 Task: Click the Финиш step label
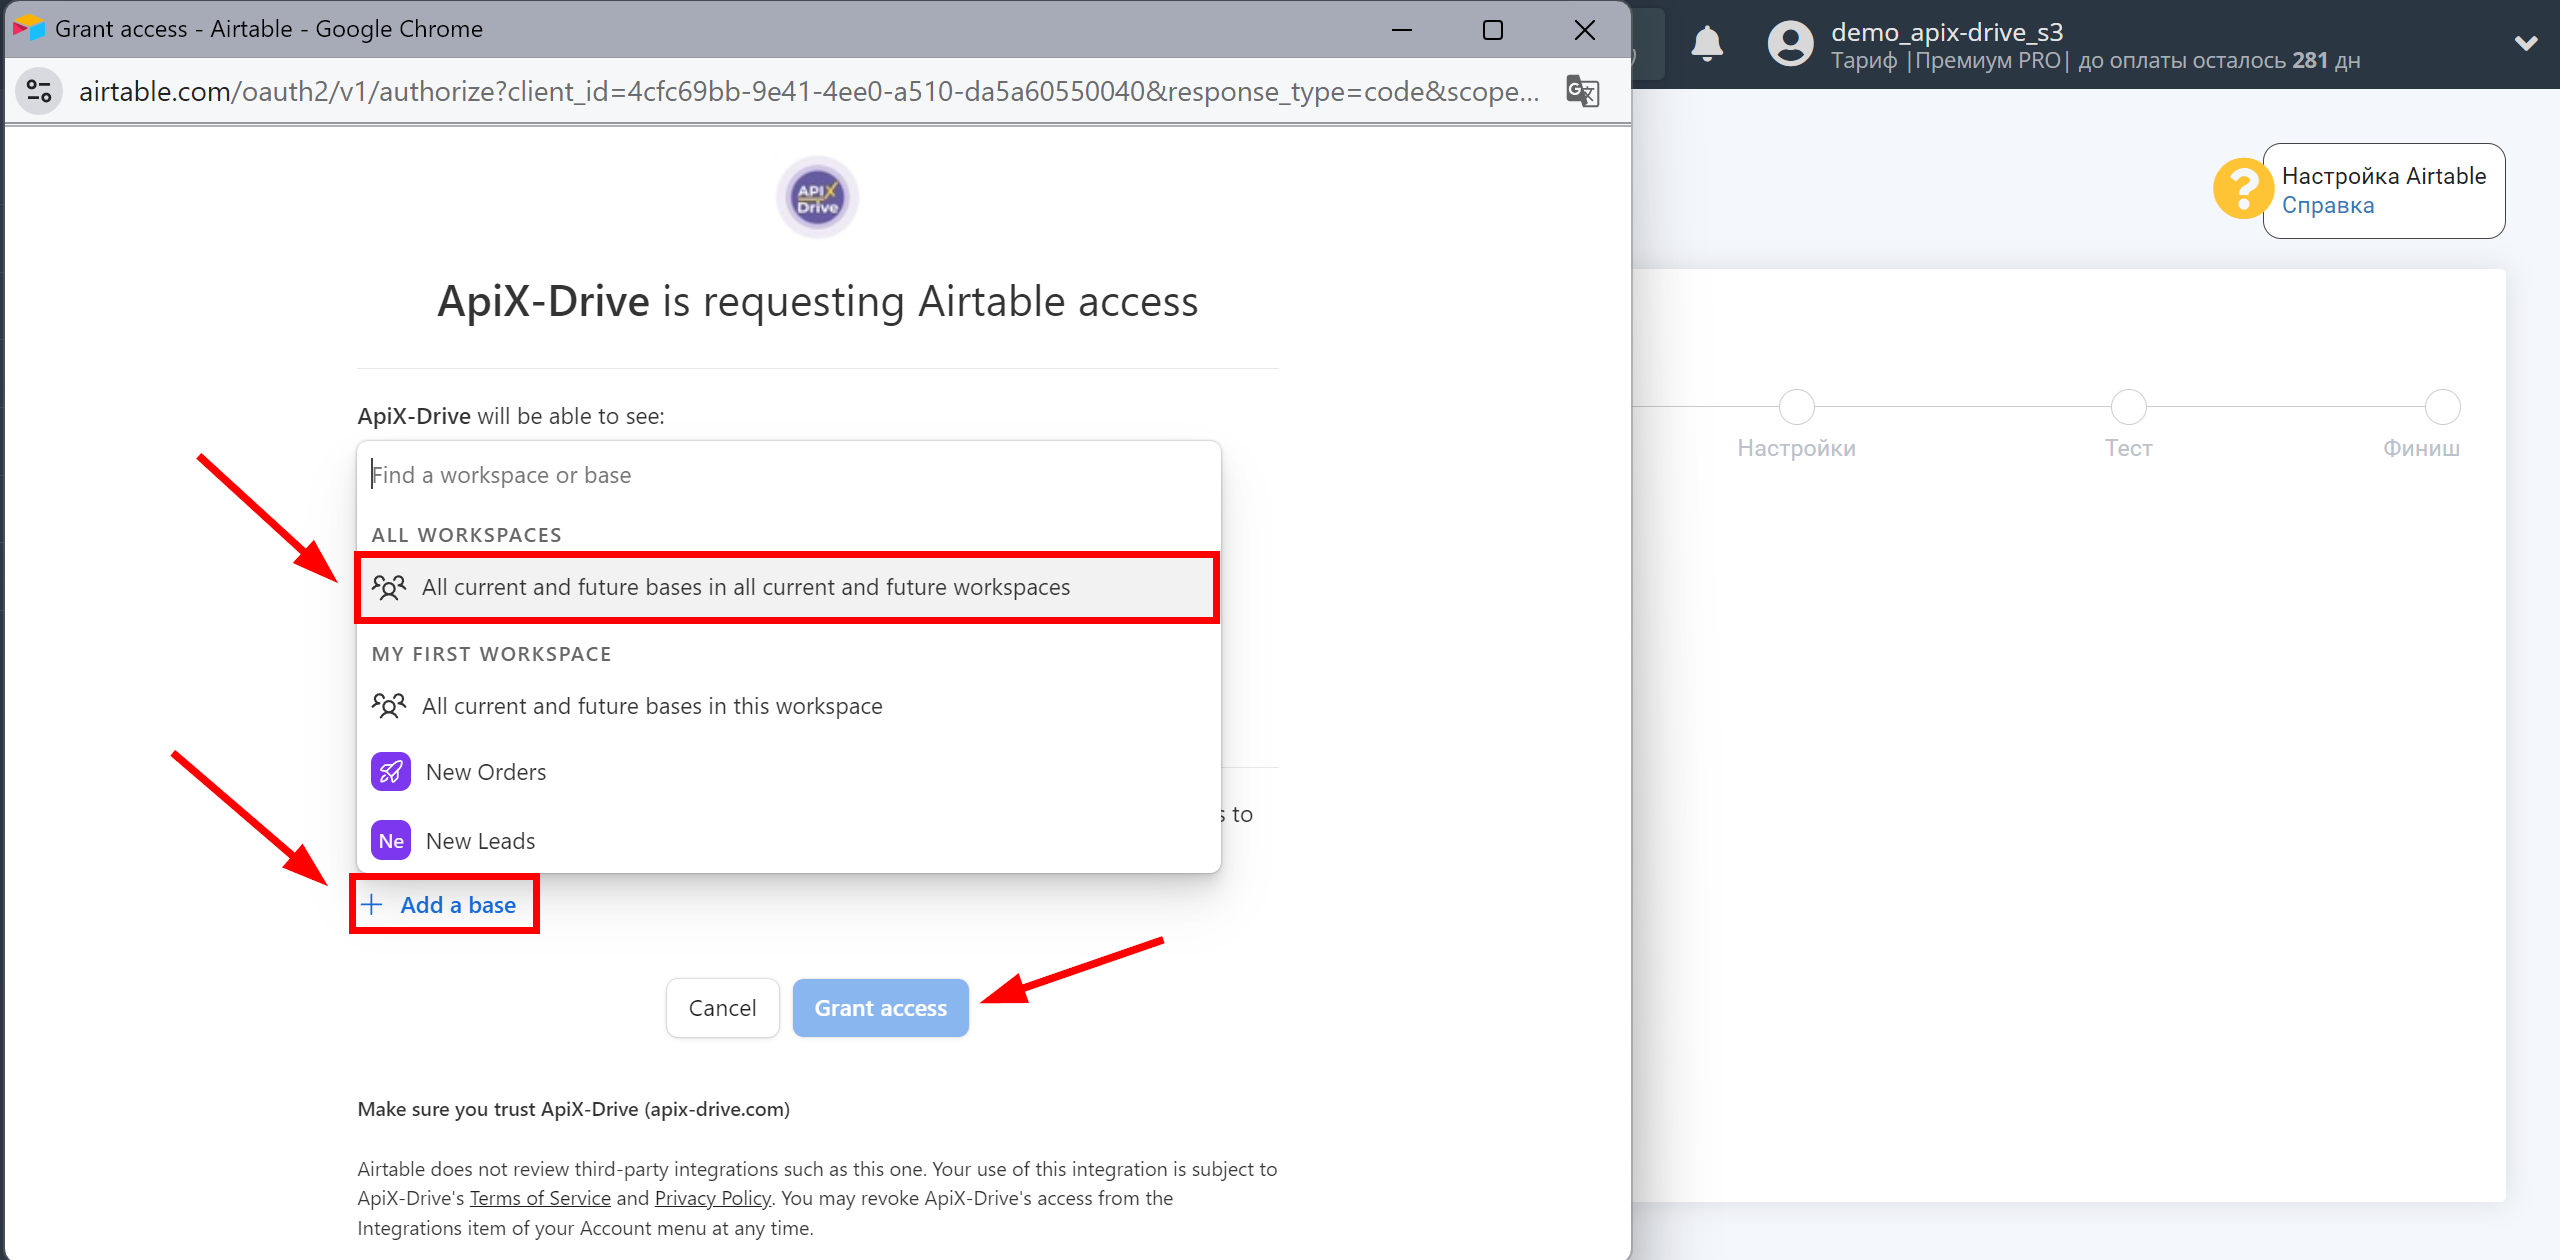pyautogui.click(x=2421, y=448)
